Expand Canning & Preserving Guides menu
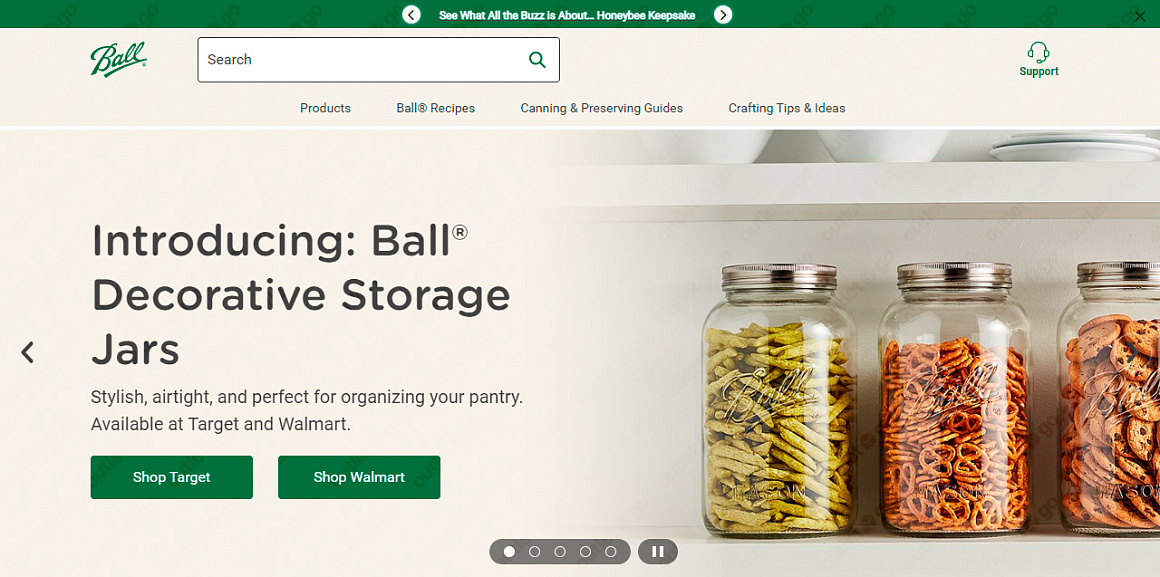 pos(601,108)
